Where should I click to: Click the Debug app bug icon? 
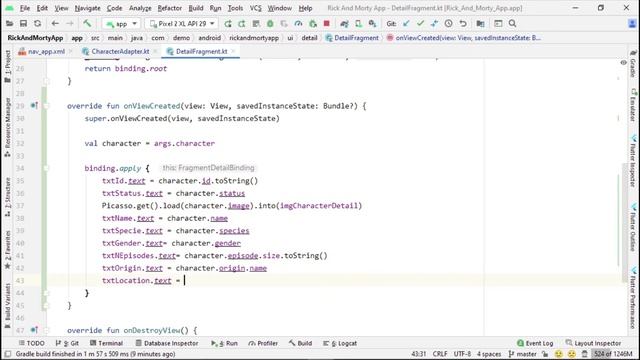click(270, 24)
